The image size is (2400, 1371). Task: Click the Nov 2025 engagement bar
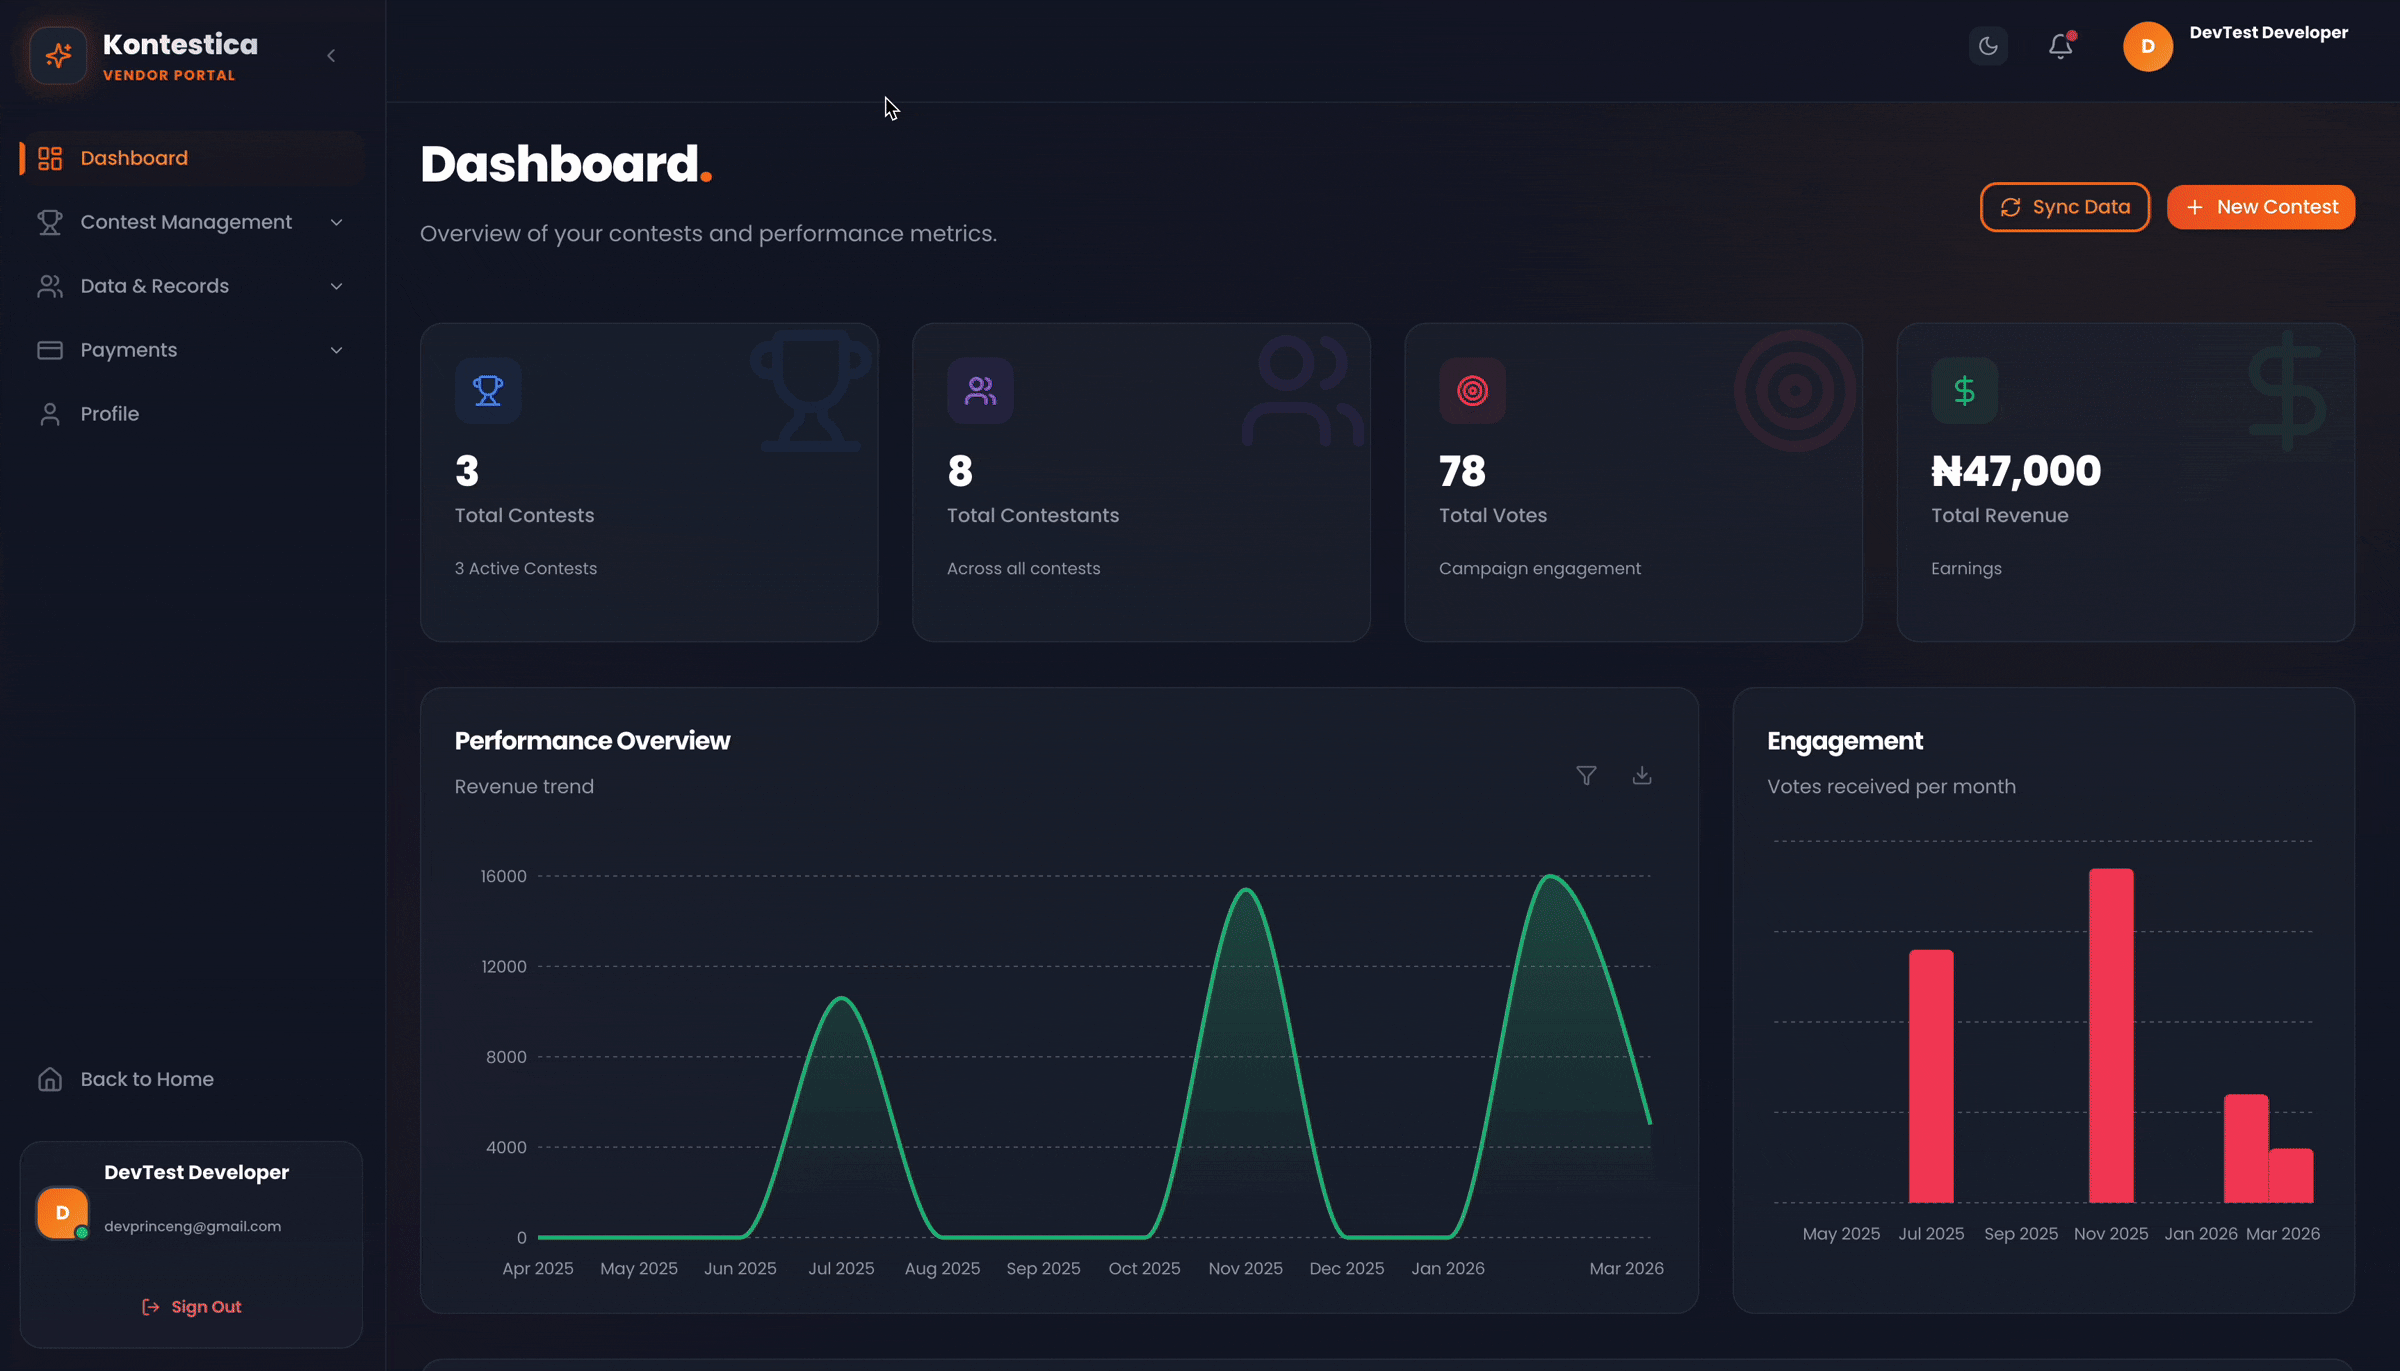(2110, 1035)
